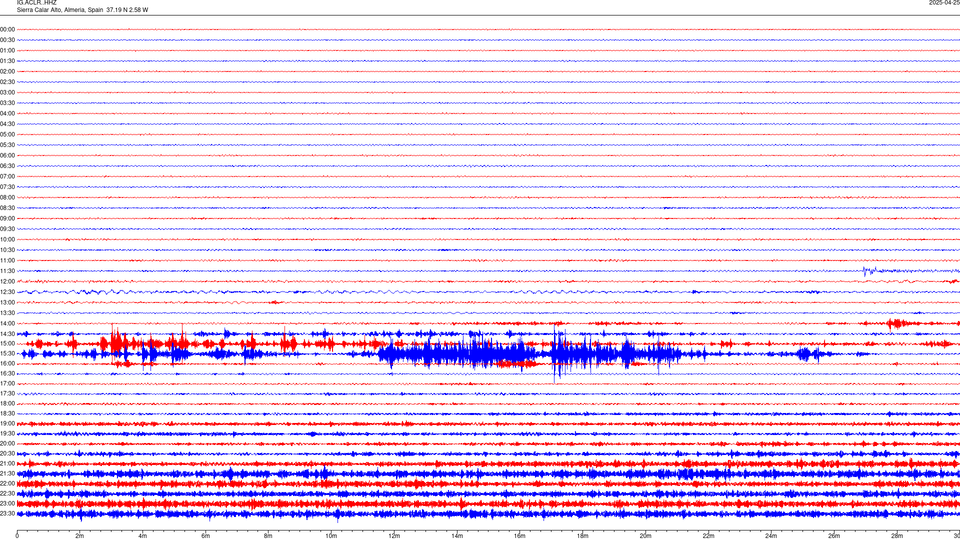Select the 07:00 trace time label
Screen dimensions: 960x540
click(7, 177)
